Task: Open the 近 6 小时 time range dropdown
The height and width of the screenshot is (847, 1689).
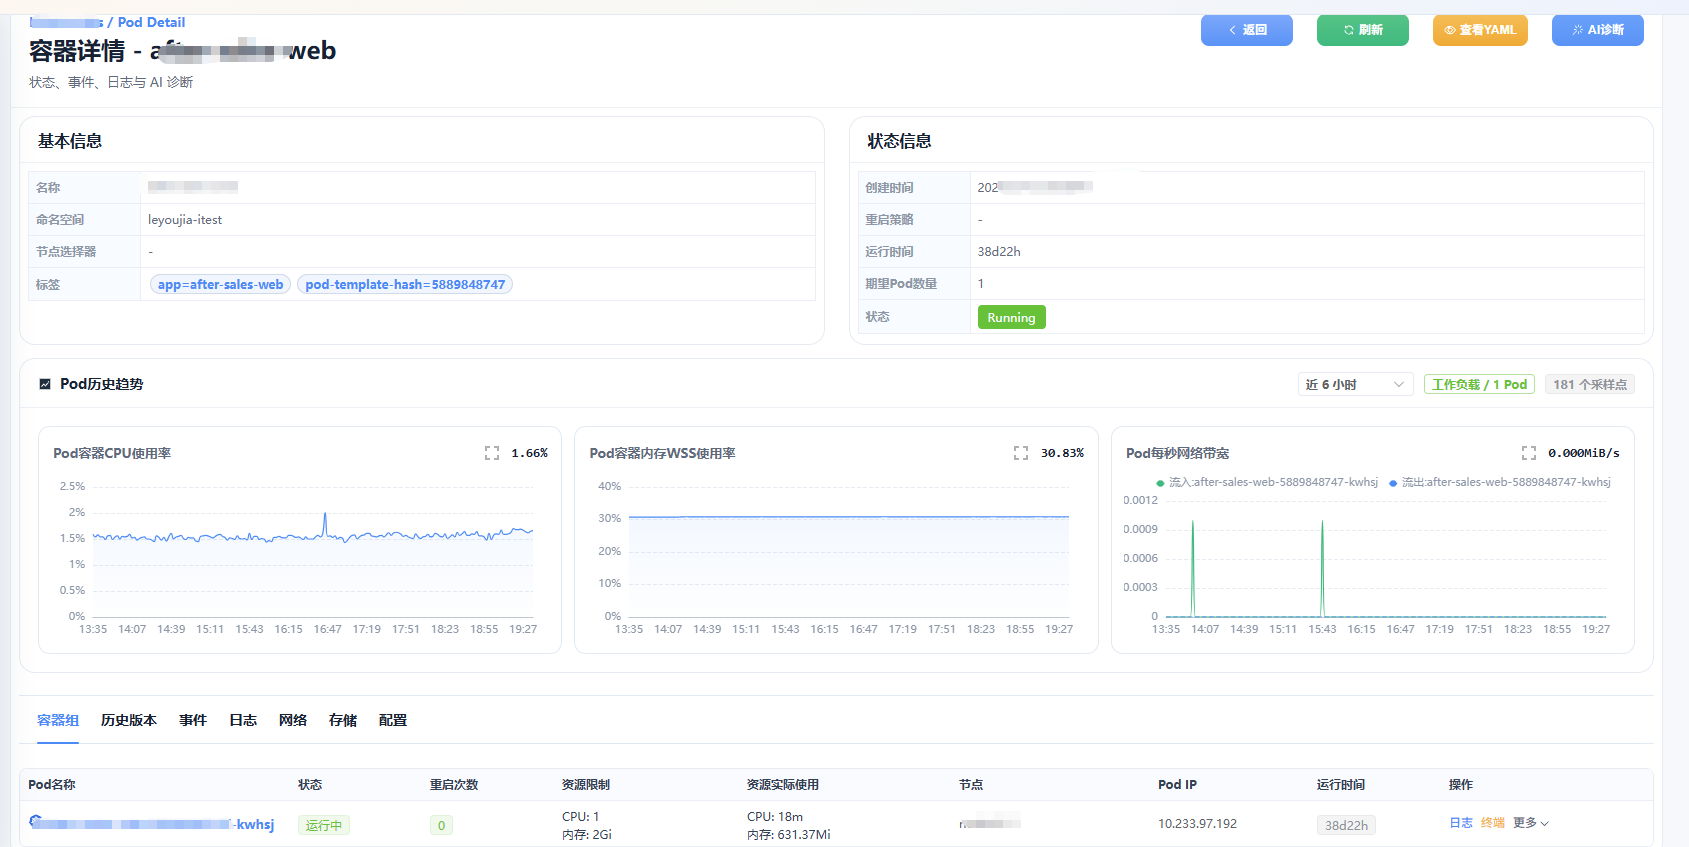Action: [x=1355, y=384]
